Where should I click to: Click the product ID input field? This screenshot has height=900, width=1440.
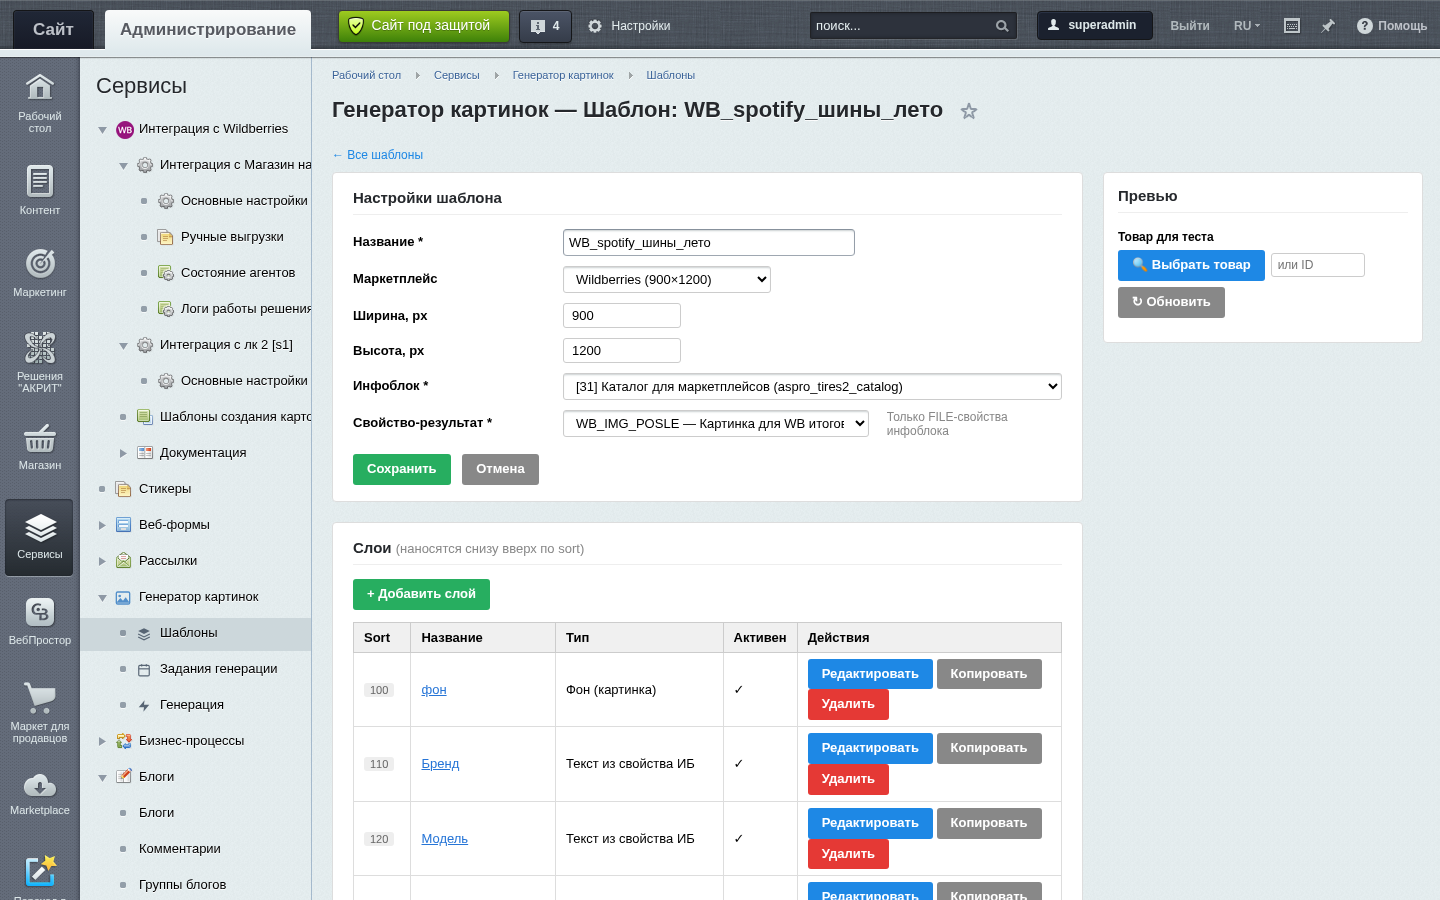tap(1318, 265)
